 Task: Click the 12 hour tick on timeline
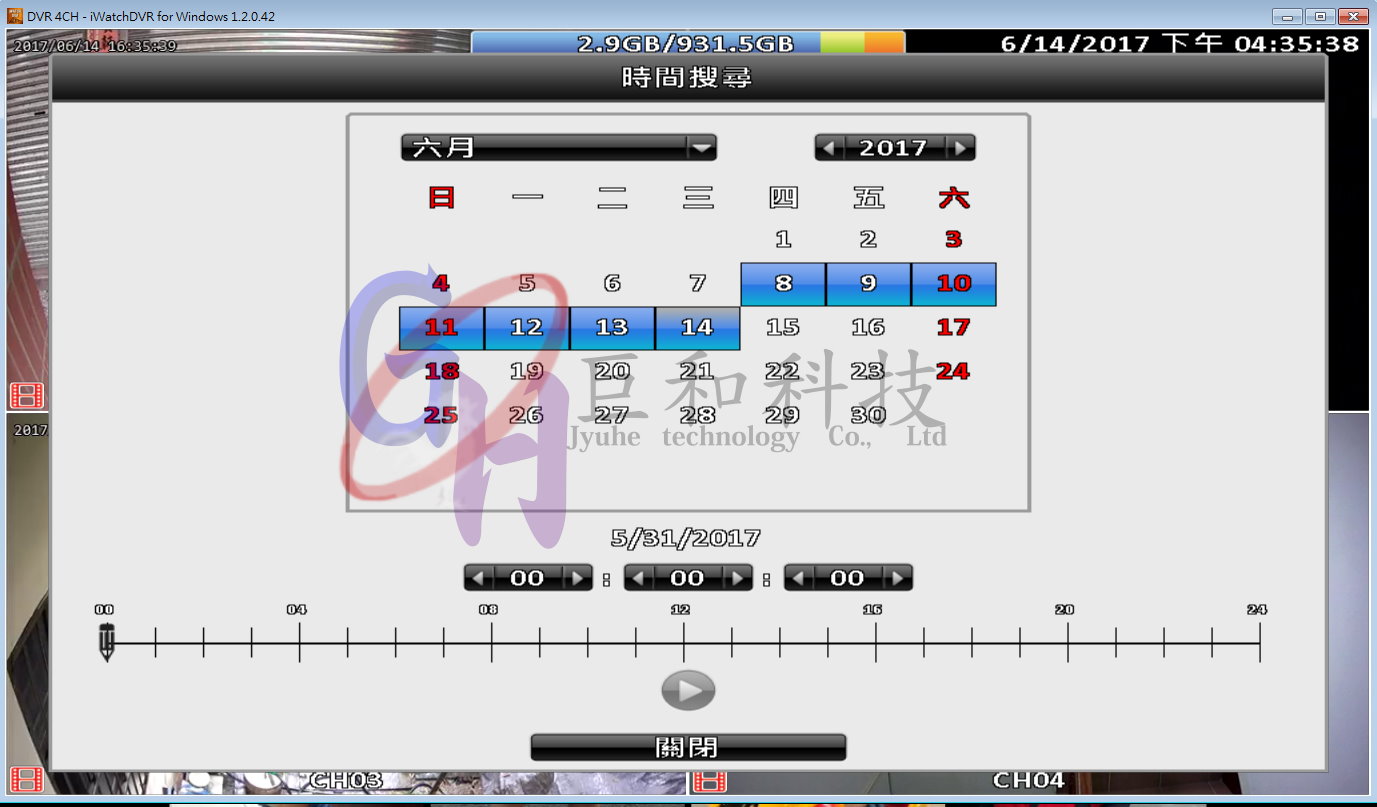click(x=683, y=641)
